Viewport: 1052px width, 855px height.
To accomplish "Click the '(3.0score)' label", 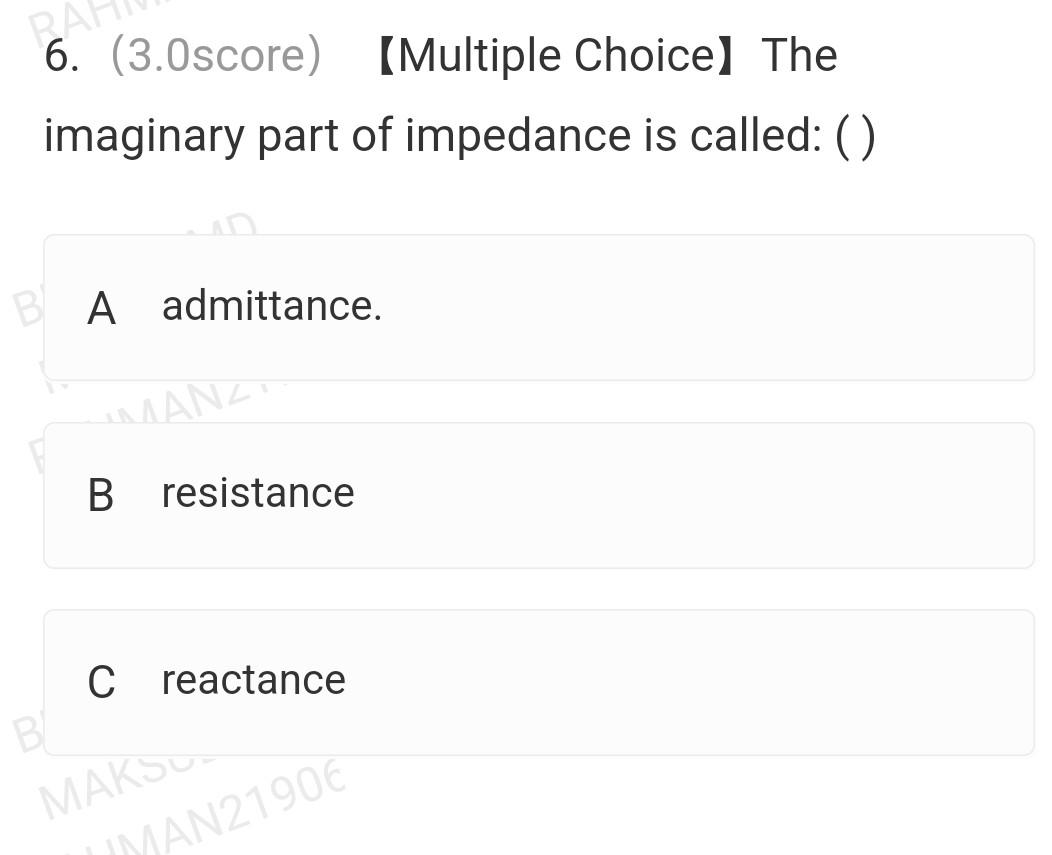I will point(216,55).
